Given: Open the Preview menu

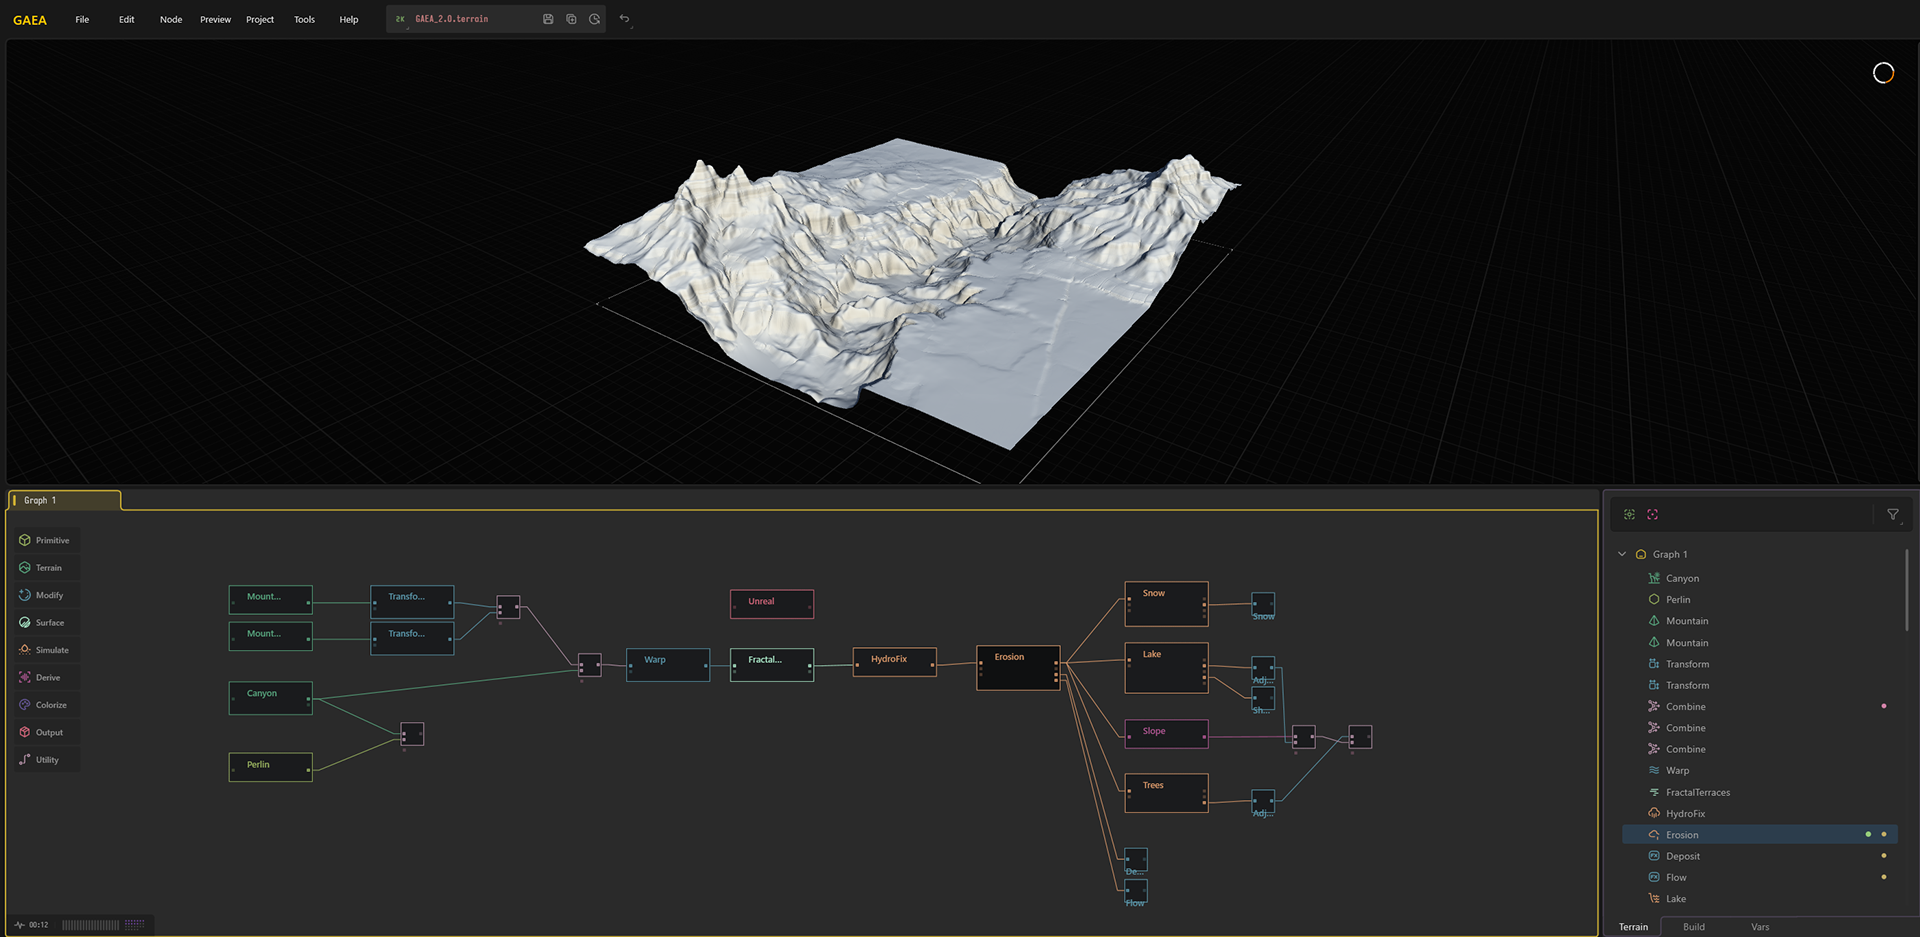Looking at the screenshot, I should point(215,19).
